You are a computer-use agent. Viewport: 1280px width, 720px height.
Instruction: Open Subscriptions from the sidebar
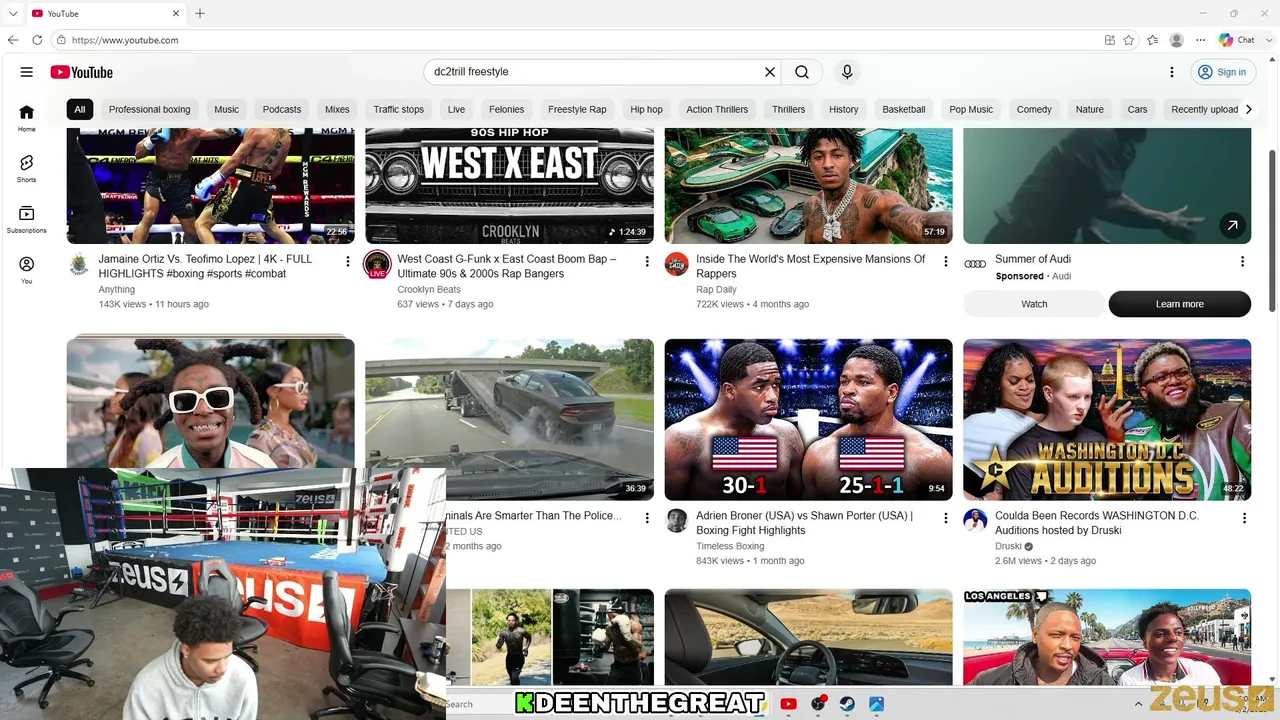26,219
